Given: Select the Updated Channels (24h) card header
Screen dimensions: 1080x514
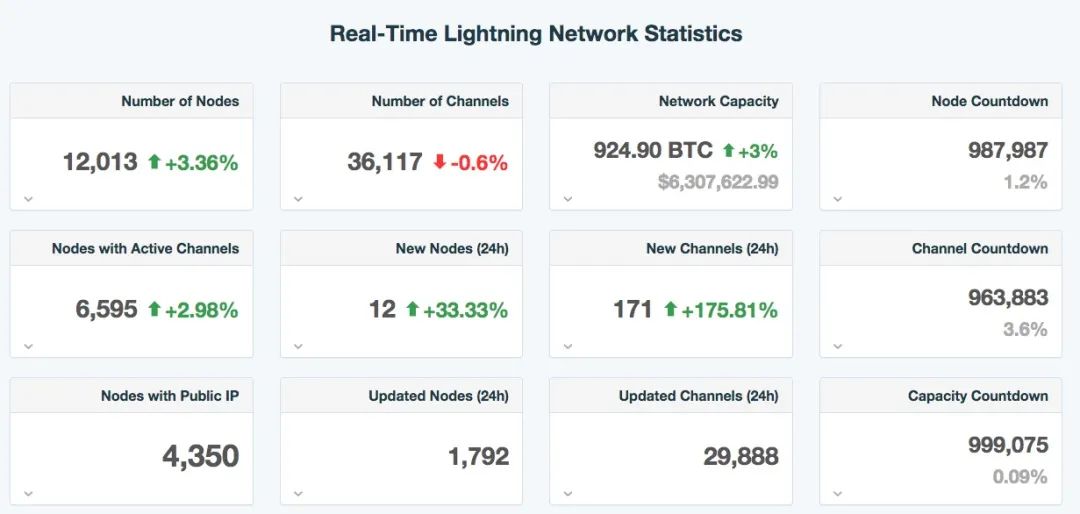Looking at the screenshot, I should tap(698, 396).
